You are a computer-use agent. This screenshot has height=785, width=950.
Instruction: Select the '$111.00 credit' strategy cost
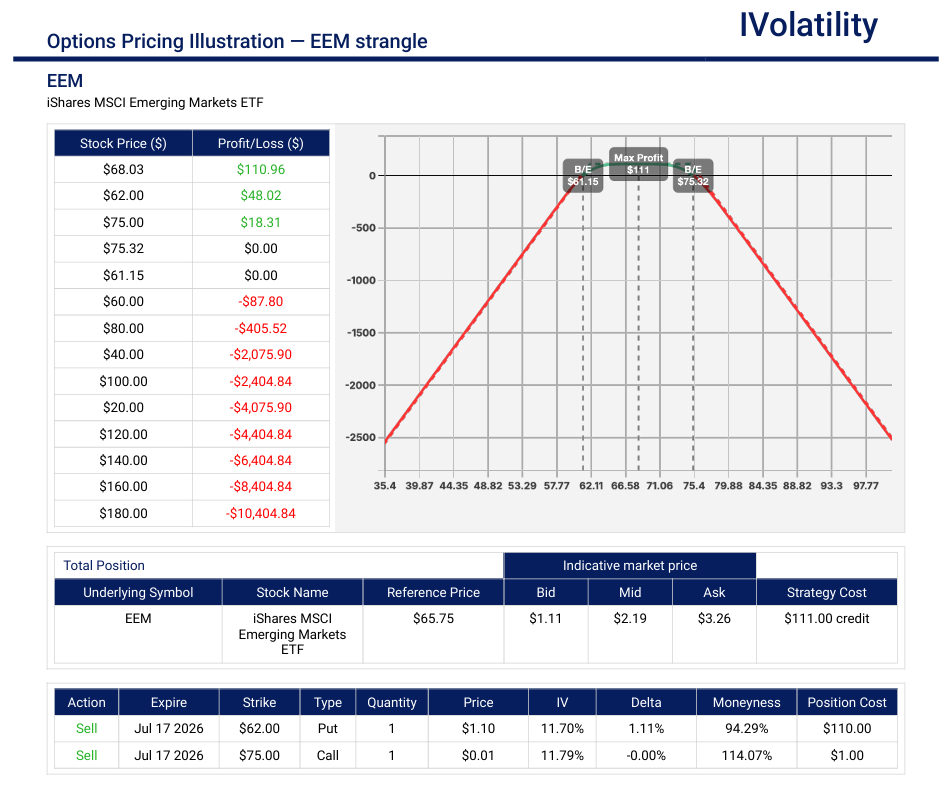click(x=826, y=618)
